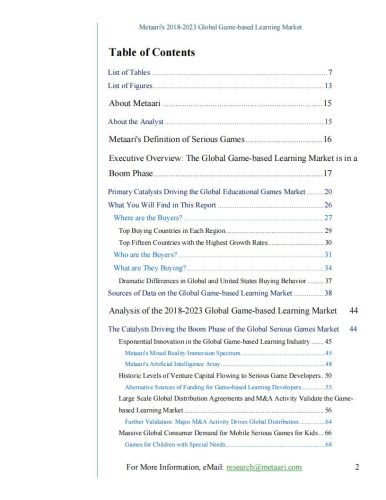Open Top Fifteen Countries with Highest Growth Rates
The height and width of the screenshot is (500, 386).
click(225, 243)
